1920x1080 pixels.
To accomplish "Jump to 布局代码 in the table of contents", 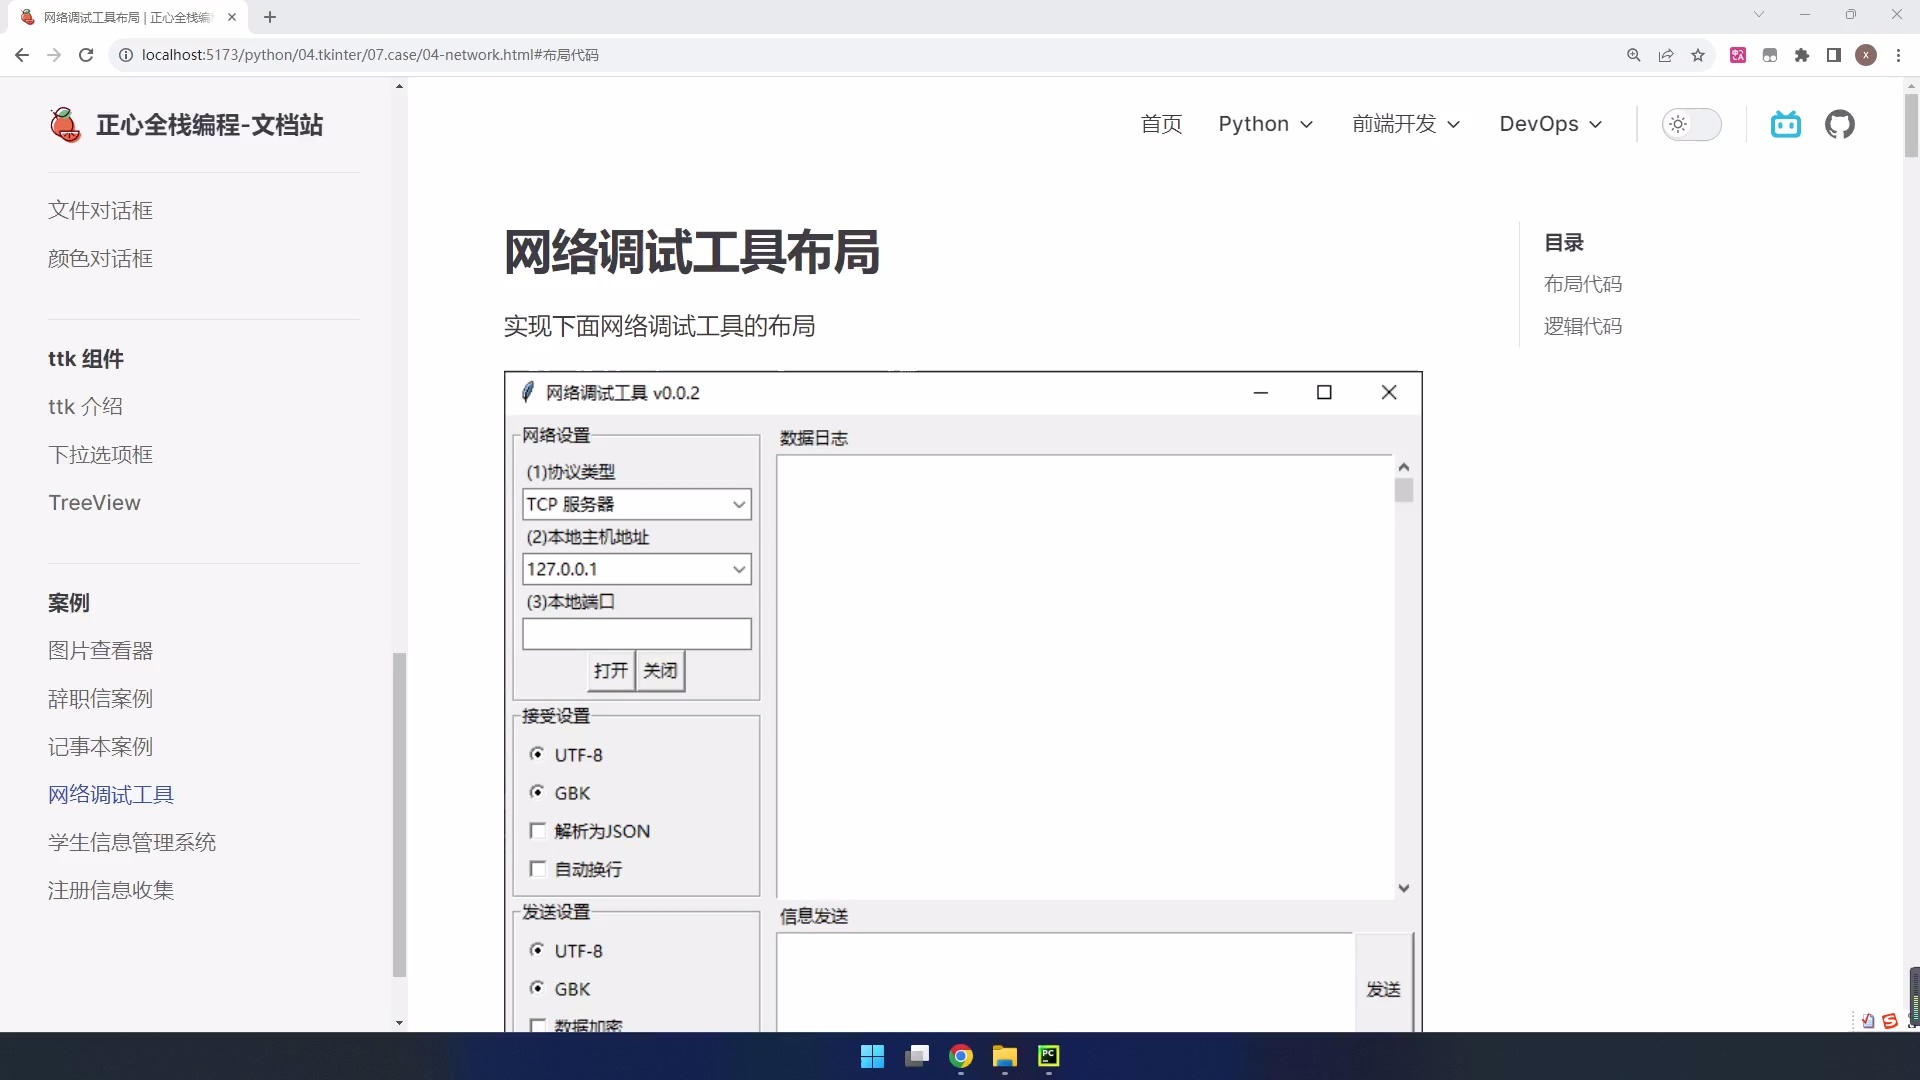I will pos(1583,284).
